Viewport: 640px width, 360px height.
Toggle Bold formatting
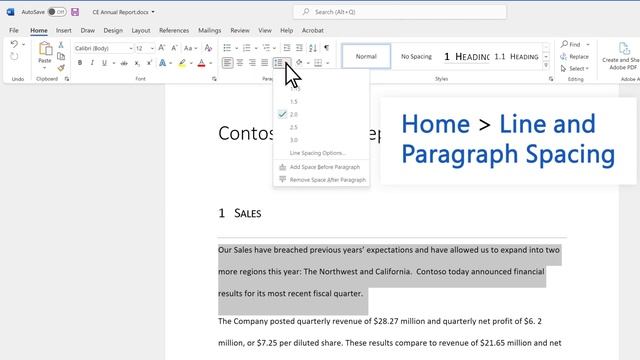click(x=80, y=63)
